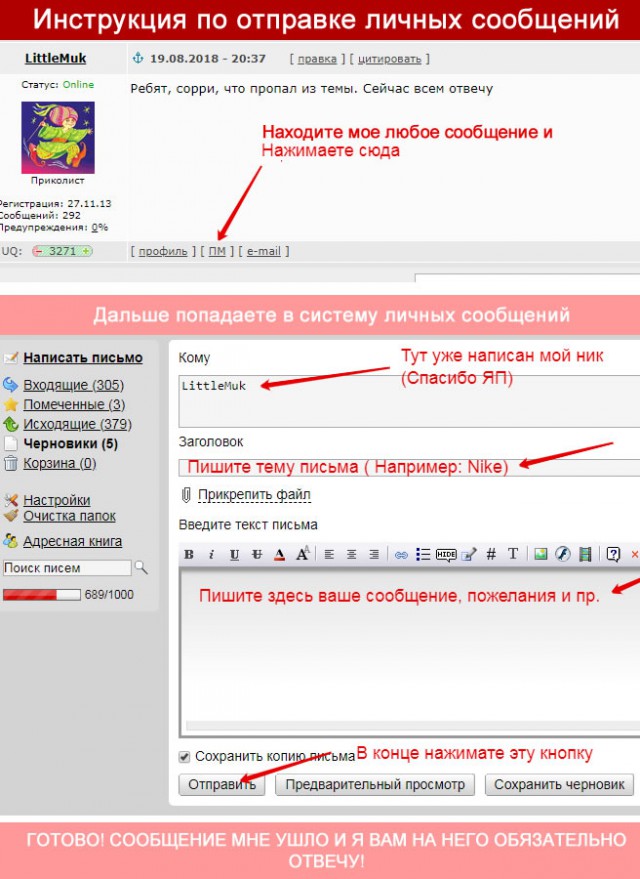Increase UQ rating with plus button
This screenshot has width=640, height=879.
tap(86, 251)
